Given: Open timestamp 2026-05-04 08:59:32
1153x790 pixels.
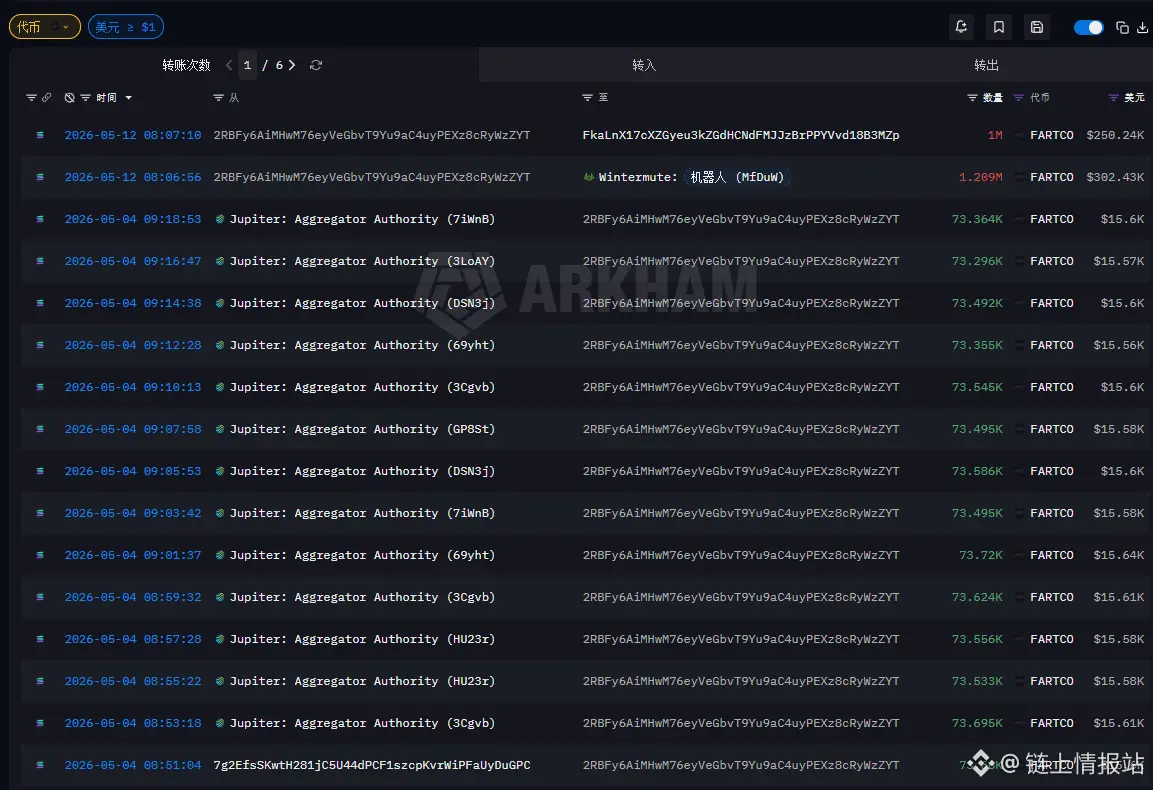Looking at the screenshot, I should (x=132, y=597).
